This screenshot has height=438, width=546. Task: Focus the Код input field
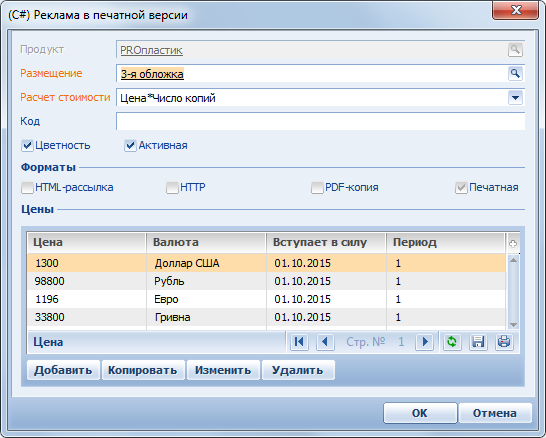[320, 121]
